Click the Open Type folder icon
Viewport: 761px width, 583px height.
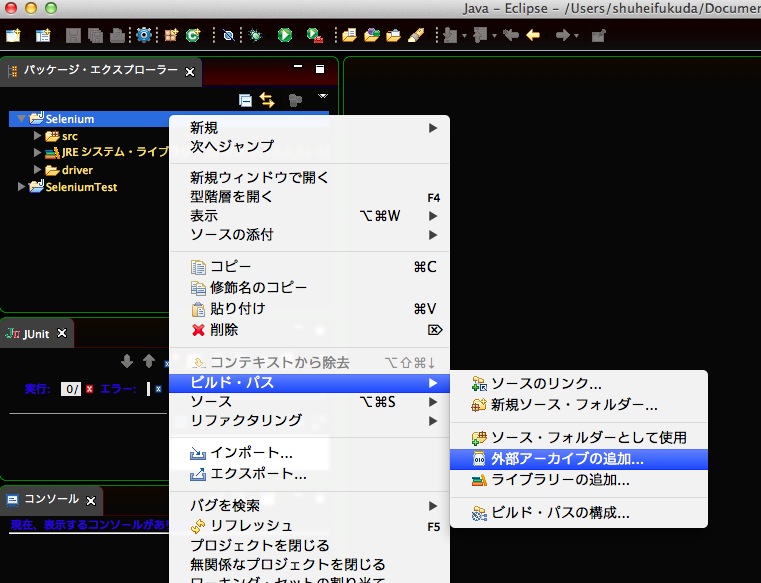click(349, 35)
